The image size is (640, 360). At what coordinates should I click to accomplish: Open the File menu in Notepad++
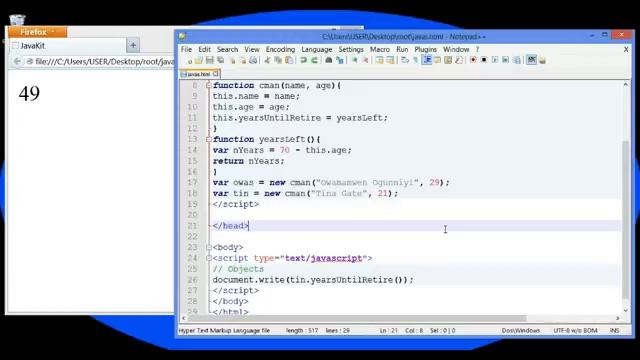coord(186,49)
